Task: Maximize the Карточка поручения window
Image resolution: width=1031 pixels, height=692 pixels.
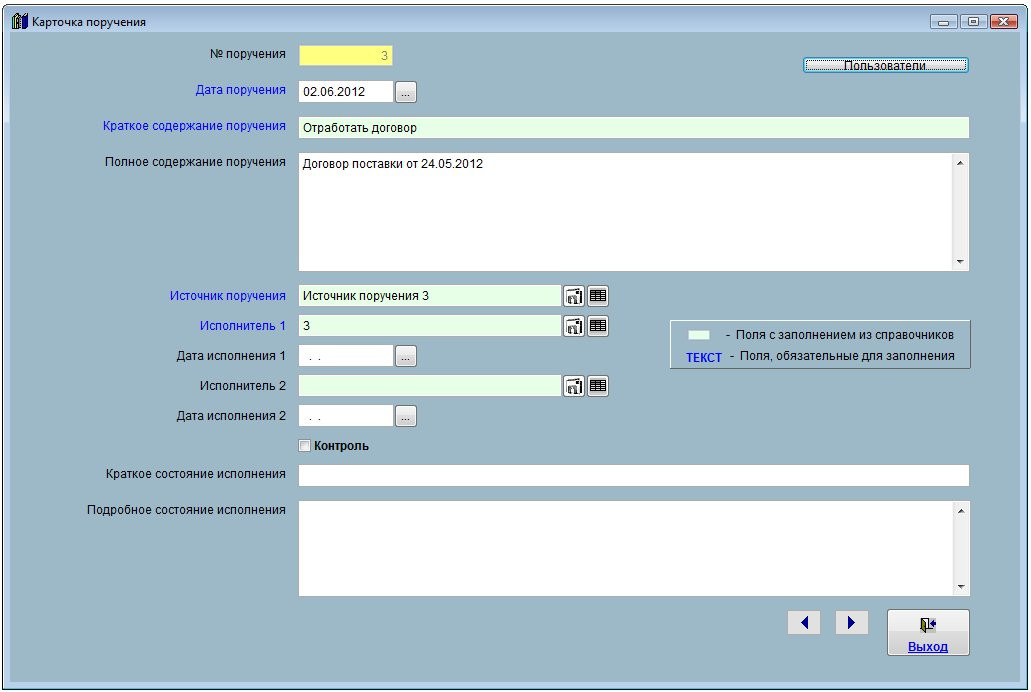Action: click(973, 22)
